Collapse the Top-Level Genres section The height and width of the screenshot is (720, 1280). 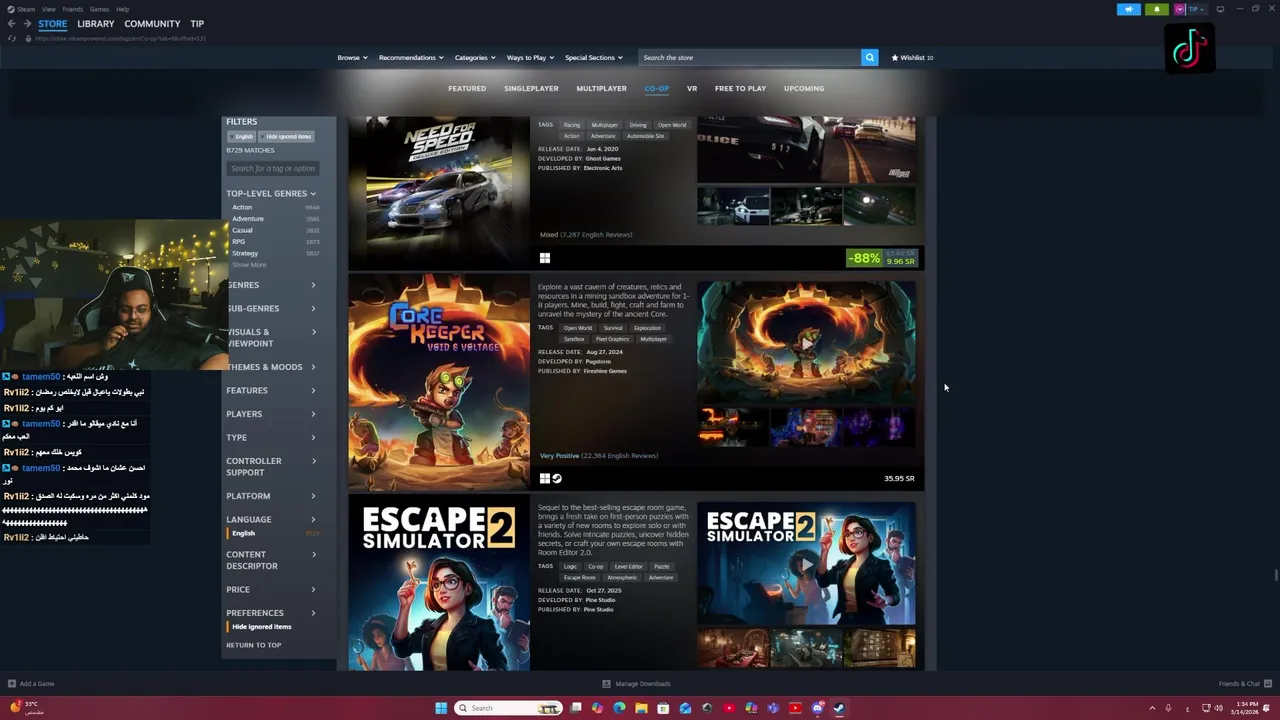click(x=271, y=193)
